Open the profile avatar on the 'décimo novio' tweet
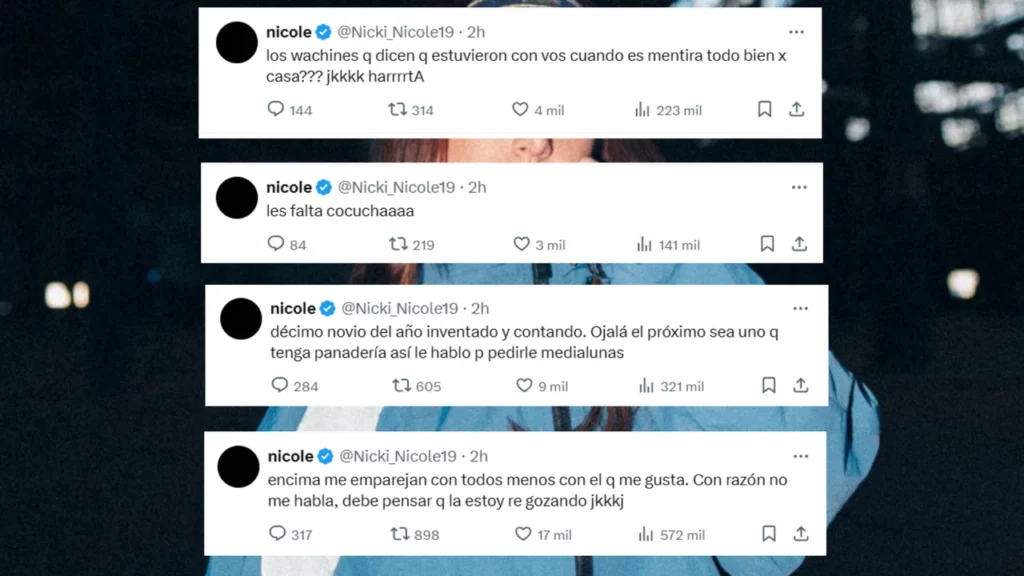The height and width of the screenshot is (576, 1024). tap(241, 319)
